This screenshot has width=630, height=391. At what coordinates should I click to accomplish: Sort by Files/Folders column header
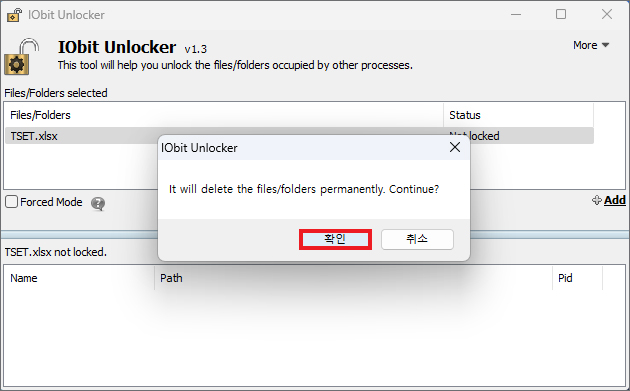pyautogui.click(x=224, y=115)
